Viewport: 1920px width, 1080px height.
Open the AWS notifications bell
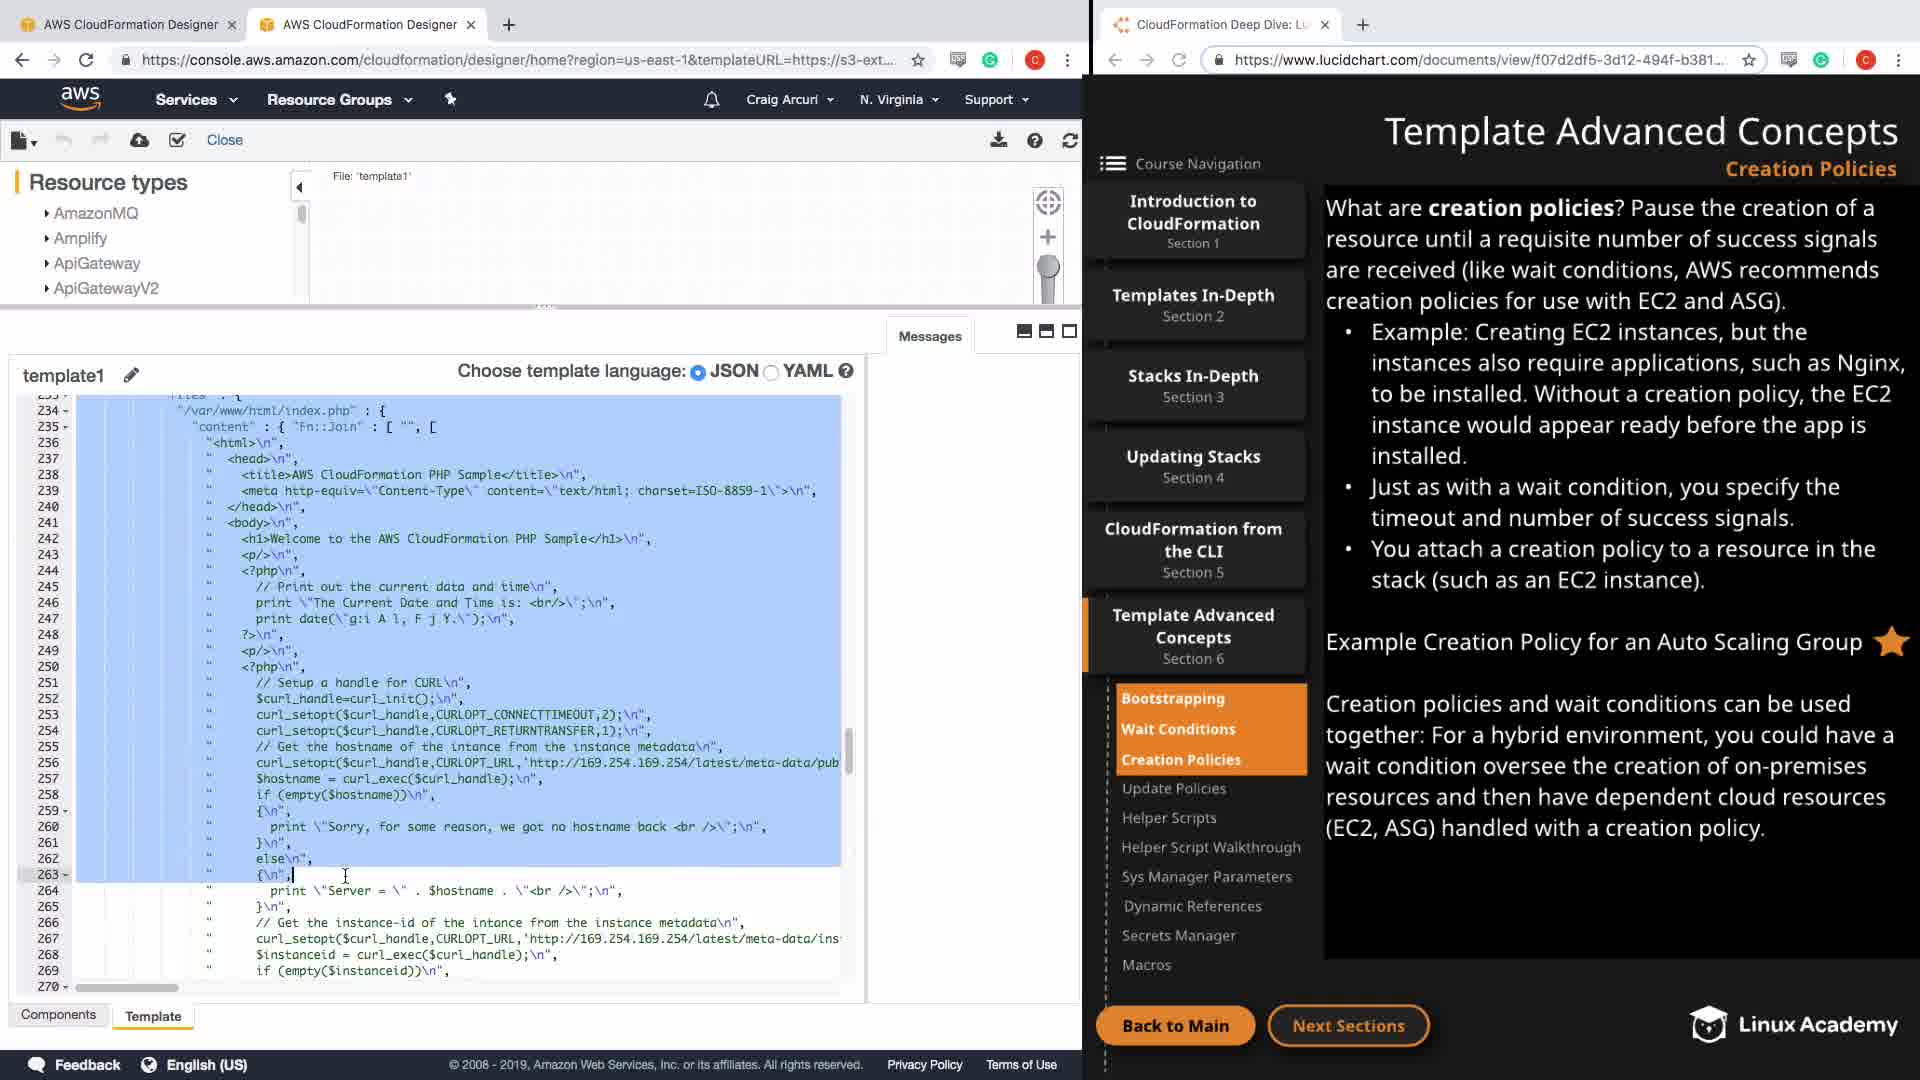pos(711,100)
